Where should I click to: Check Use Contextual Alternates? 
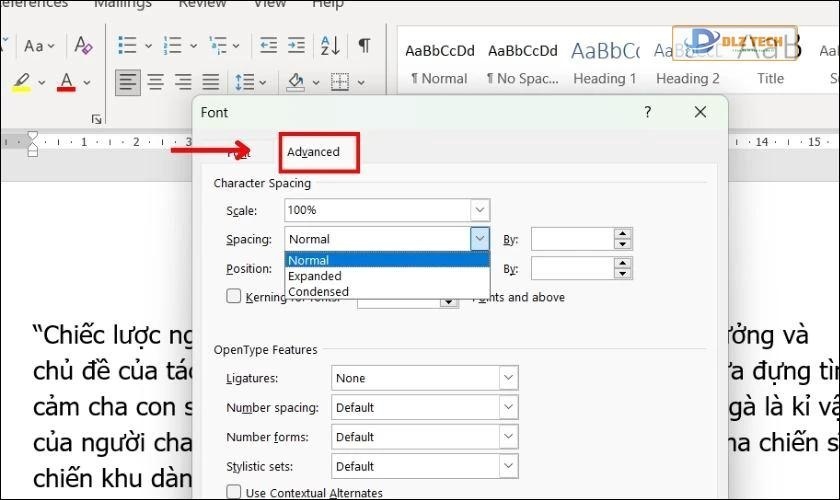(x=234, y=492)
